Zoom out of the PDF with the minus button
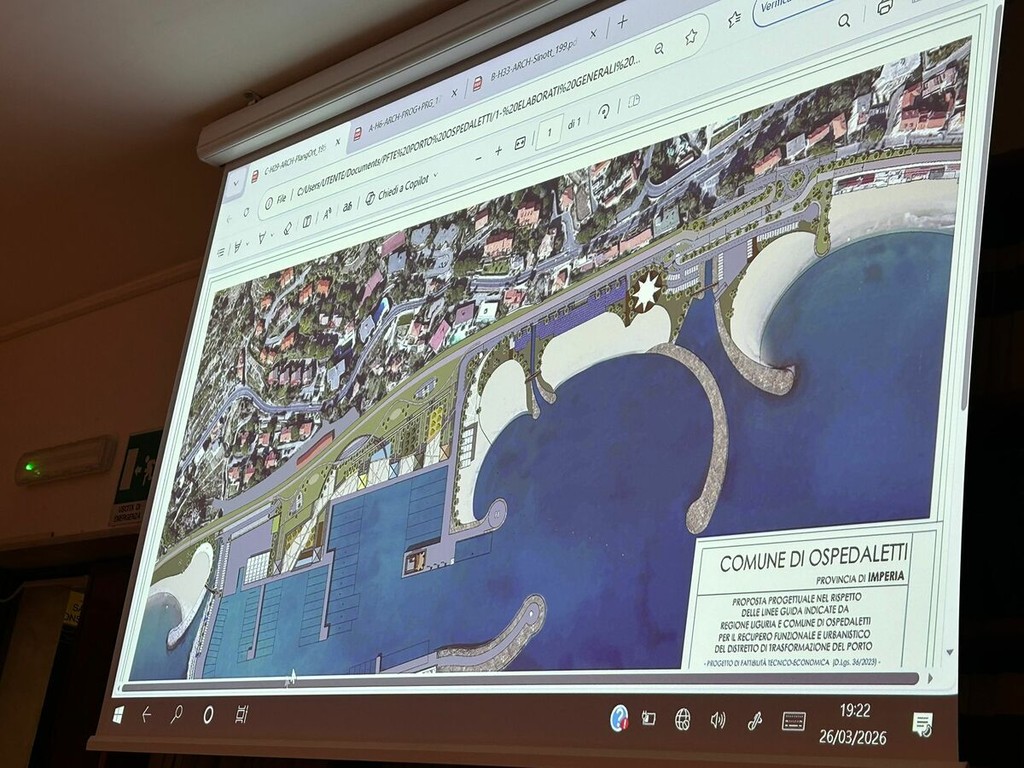This screenshot has height=768, width=1024. (x=477, y=157)
